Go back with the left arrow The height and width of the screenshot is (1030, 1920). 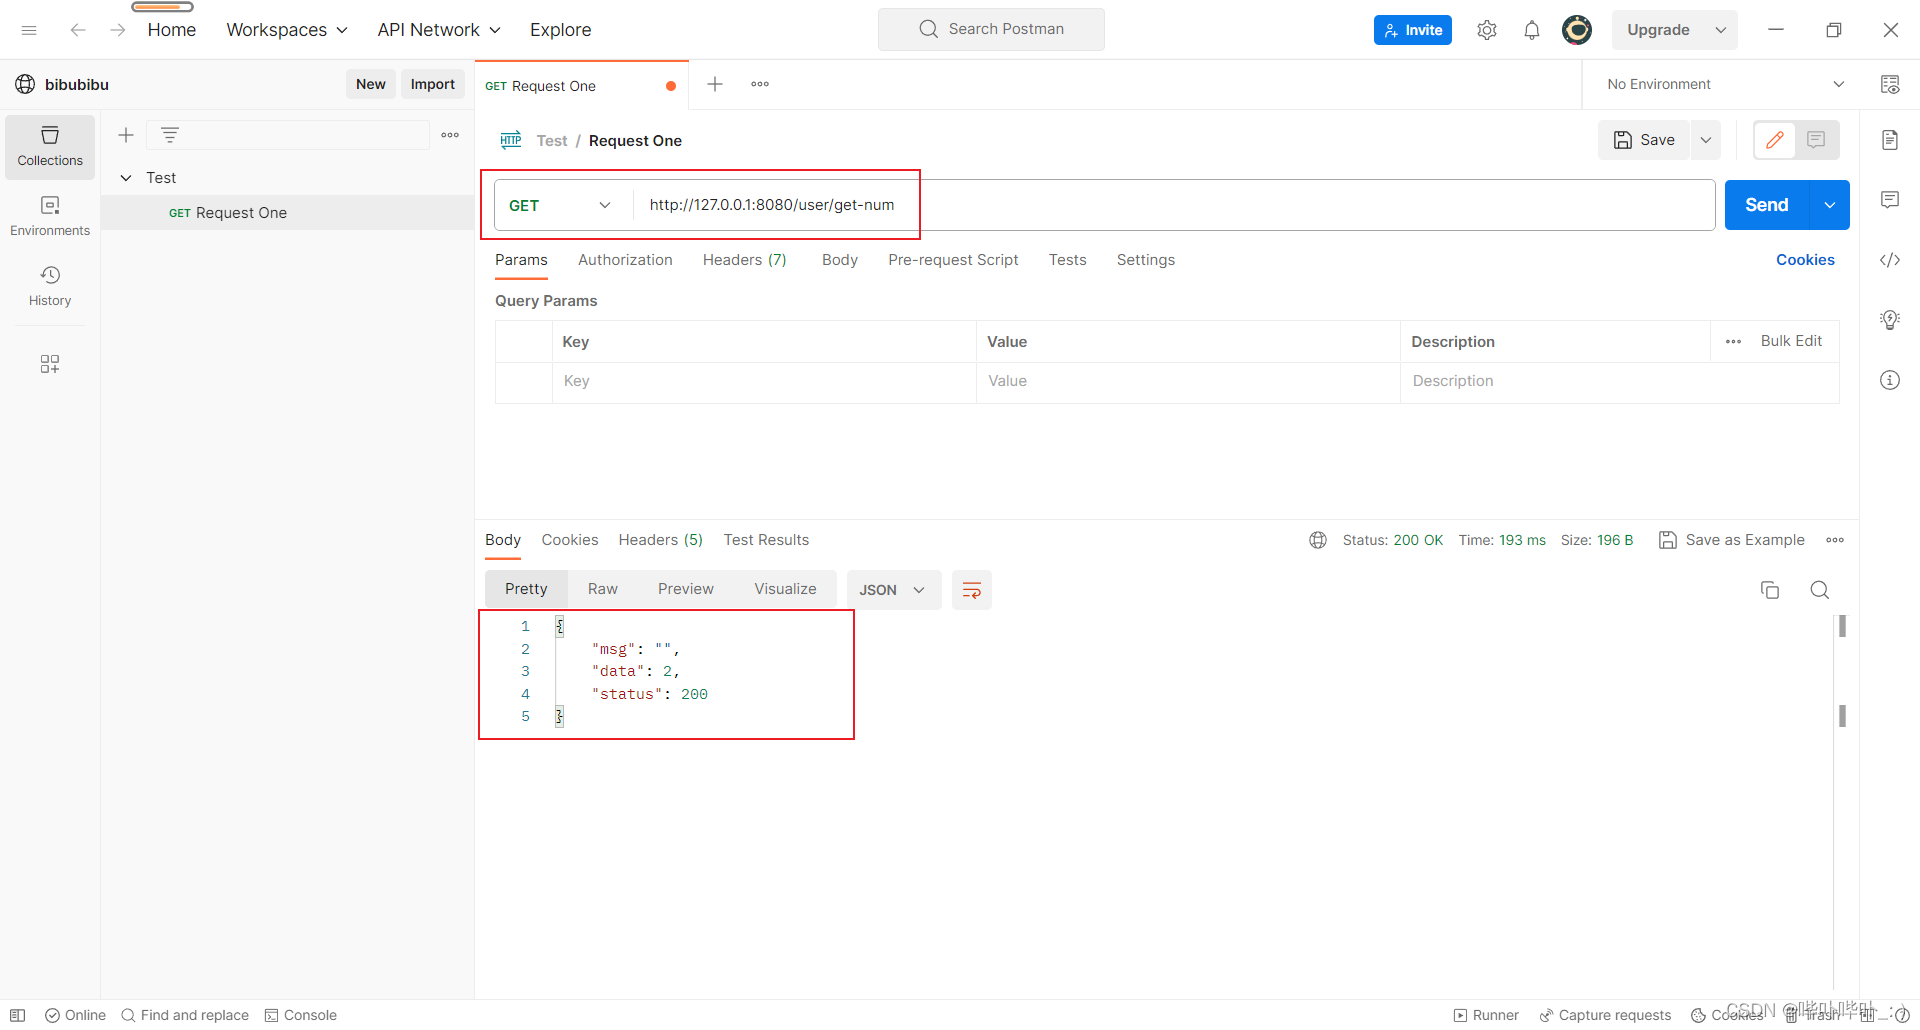78,30
